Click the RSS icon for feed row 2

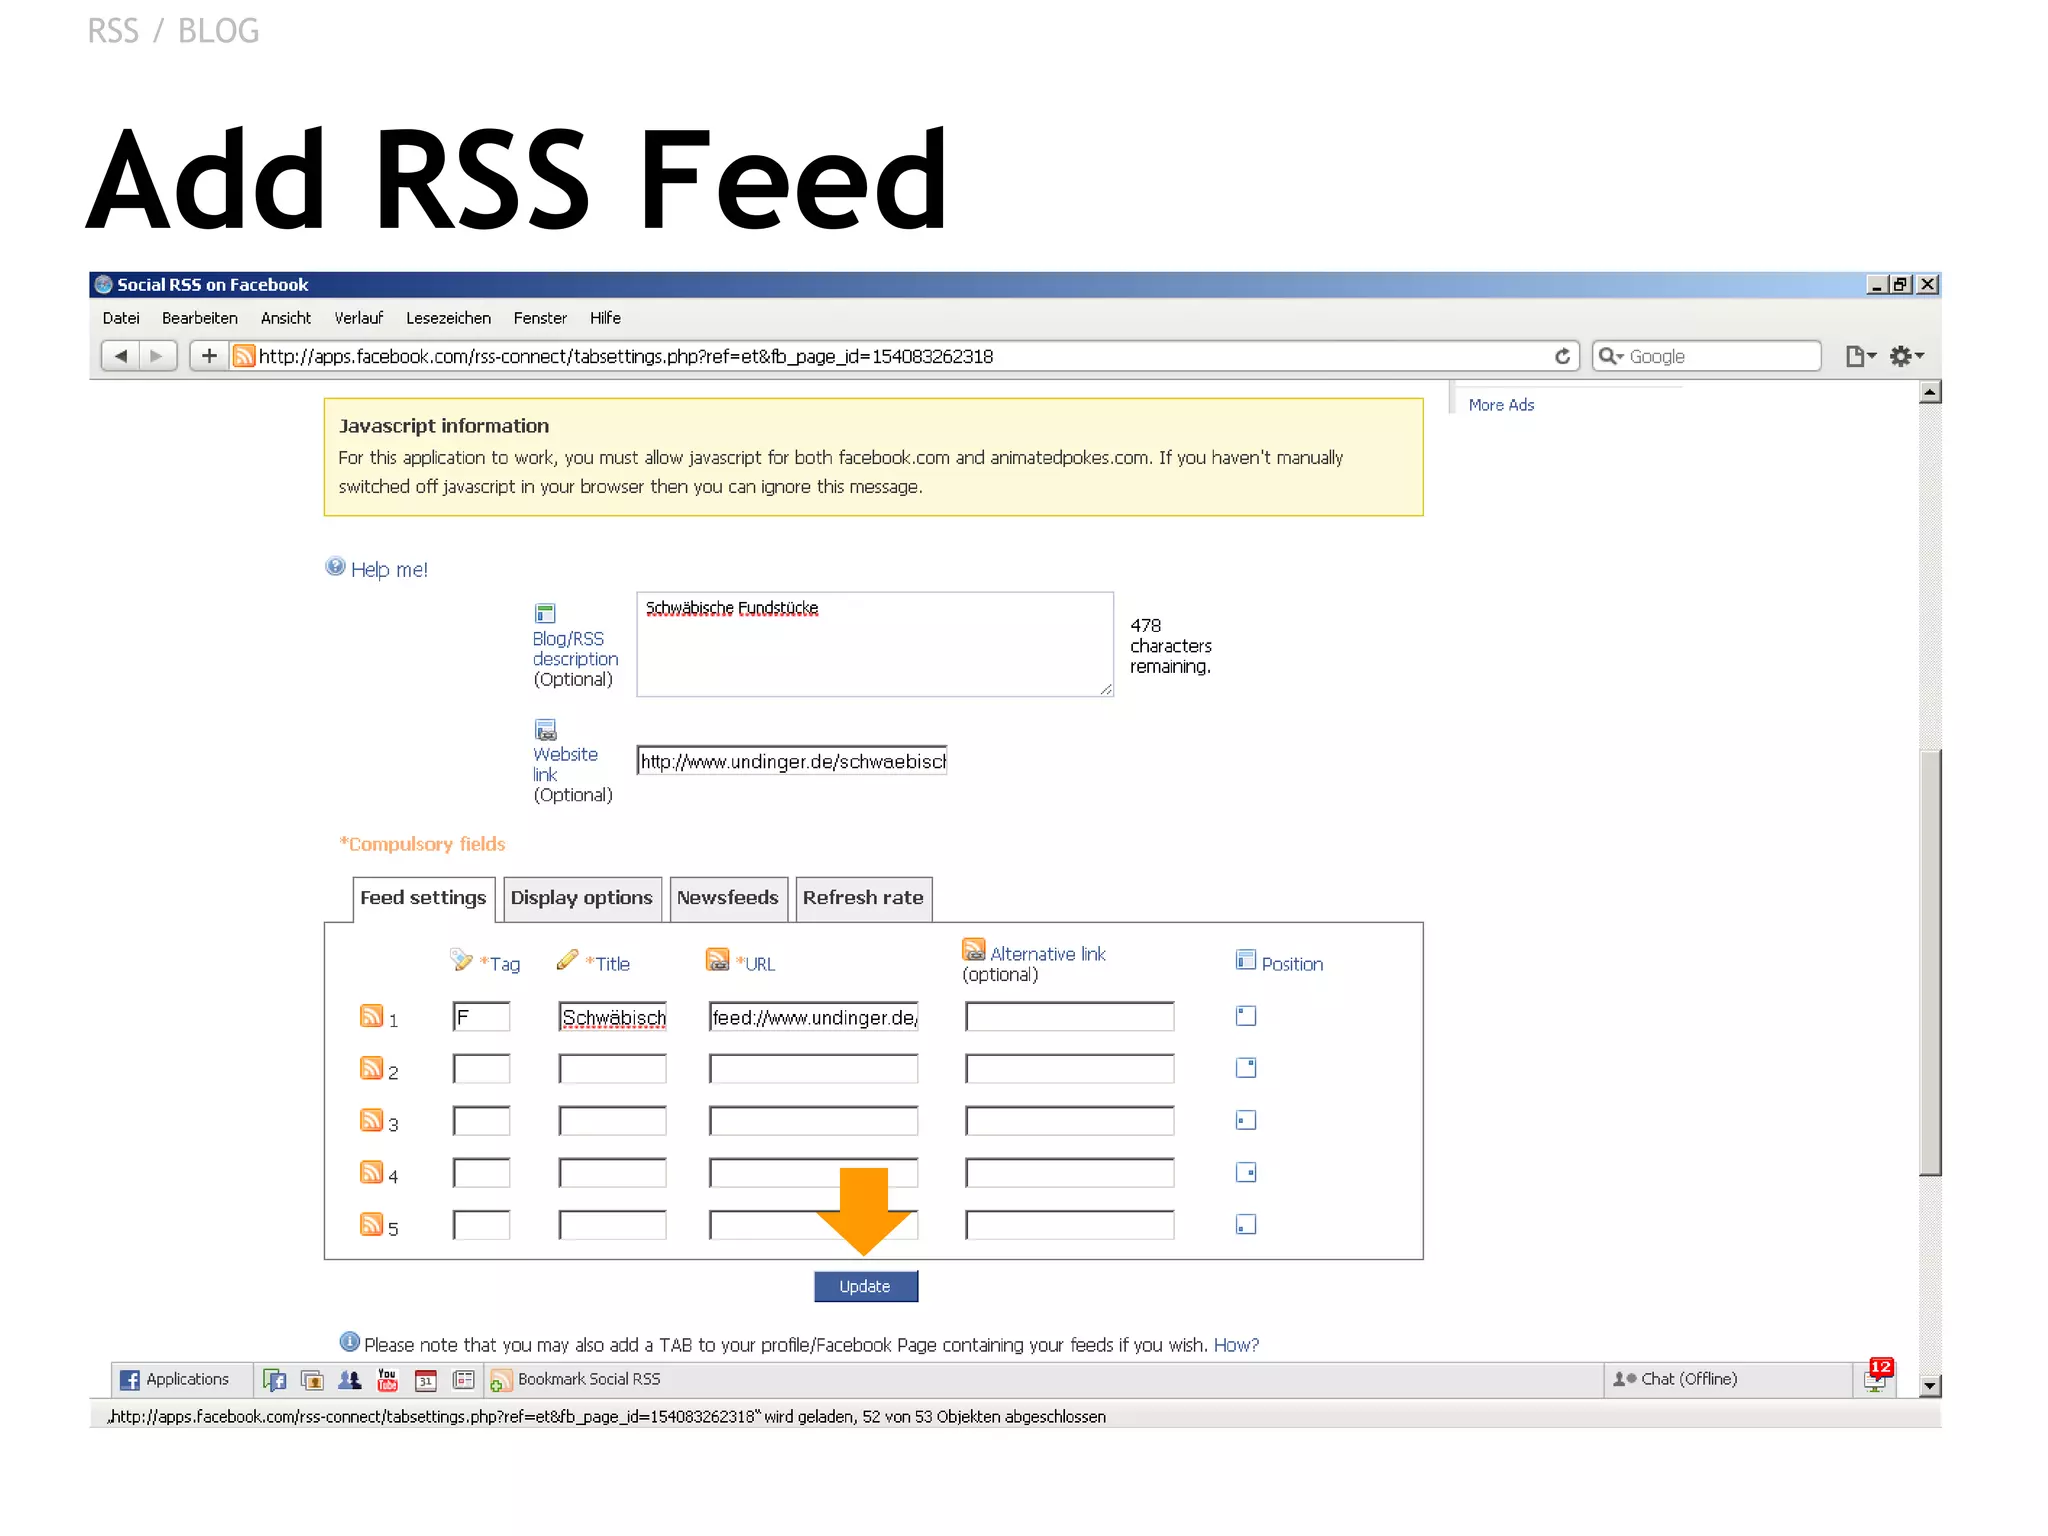pos(371,1068)
